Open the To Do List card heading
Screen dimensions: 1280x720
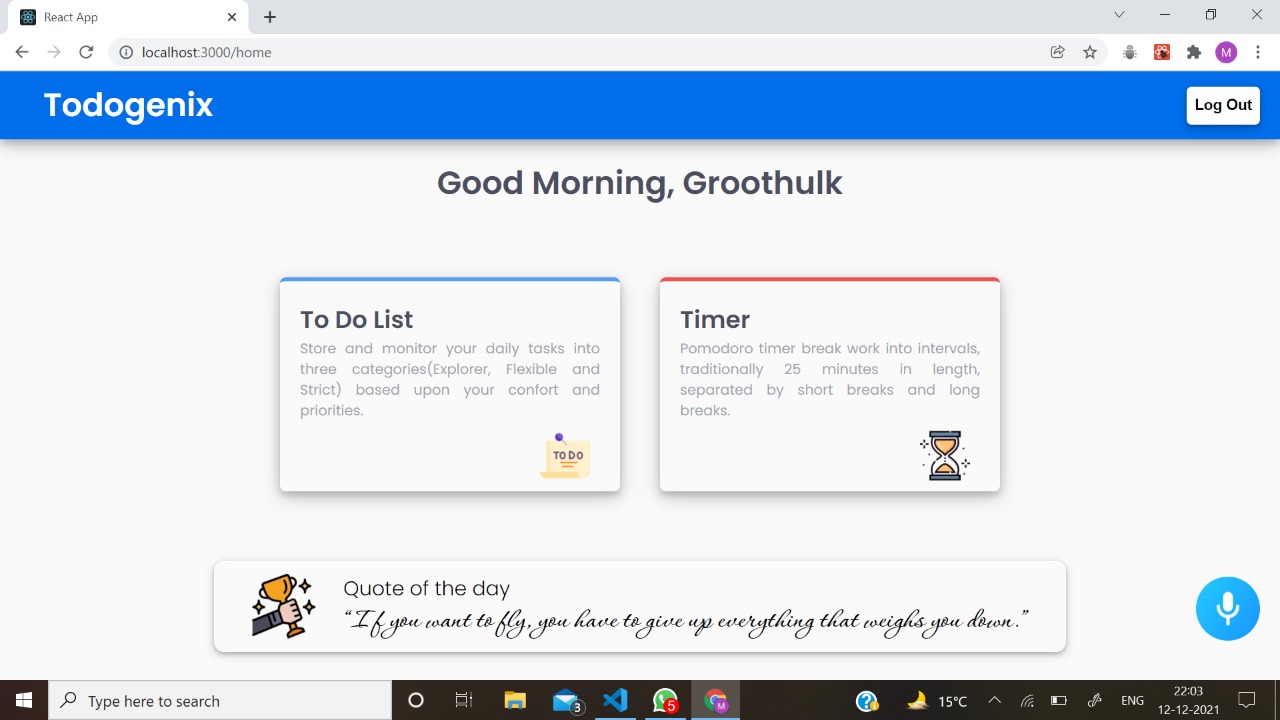point(356,319)
